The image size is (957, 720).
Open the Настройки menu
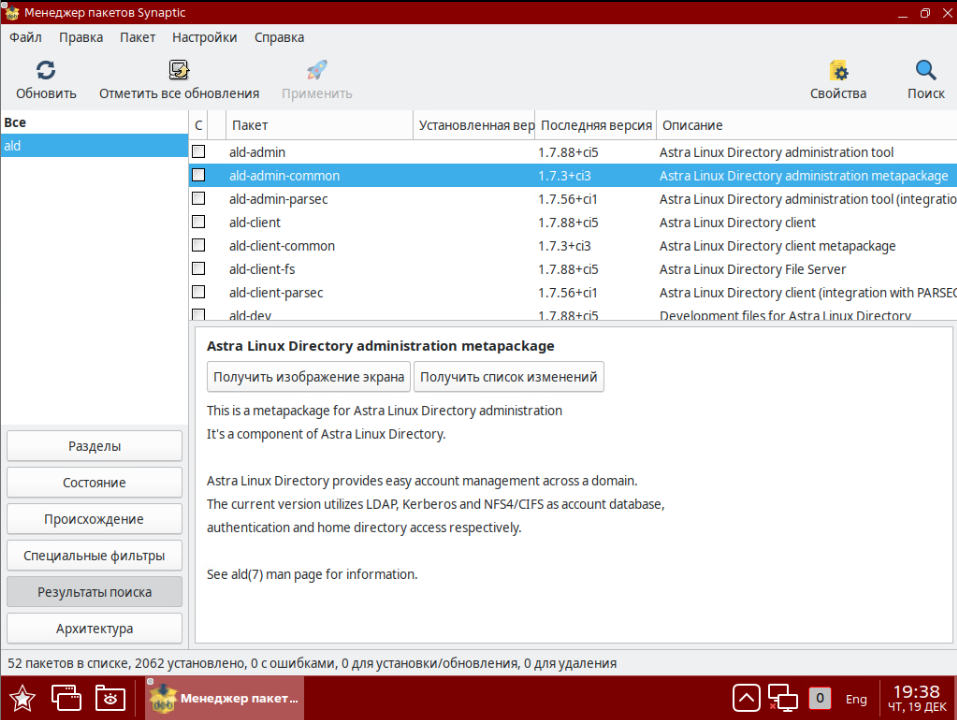204,37
